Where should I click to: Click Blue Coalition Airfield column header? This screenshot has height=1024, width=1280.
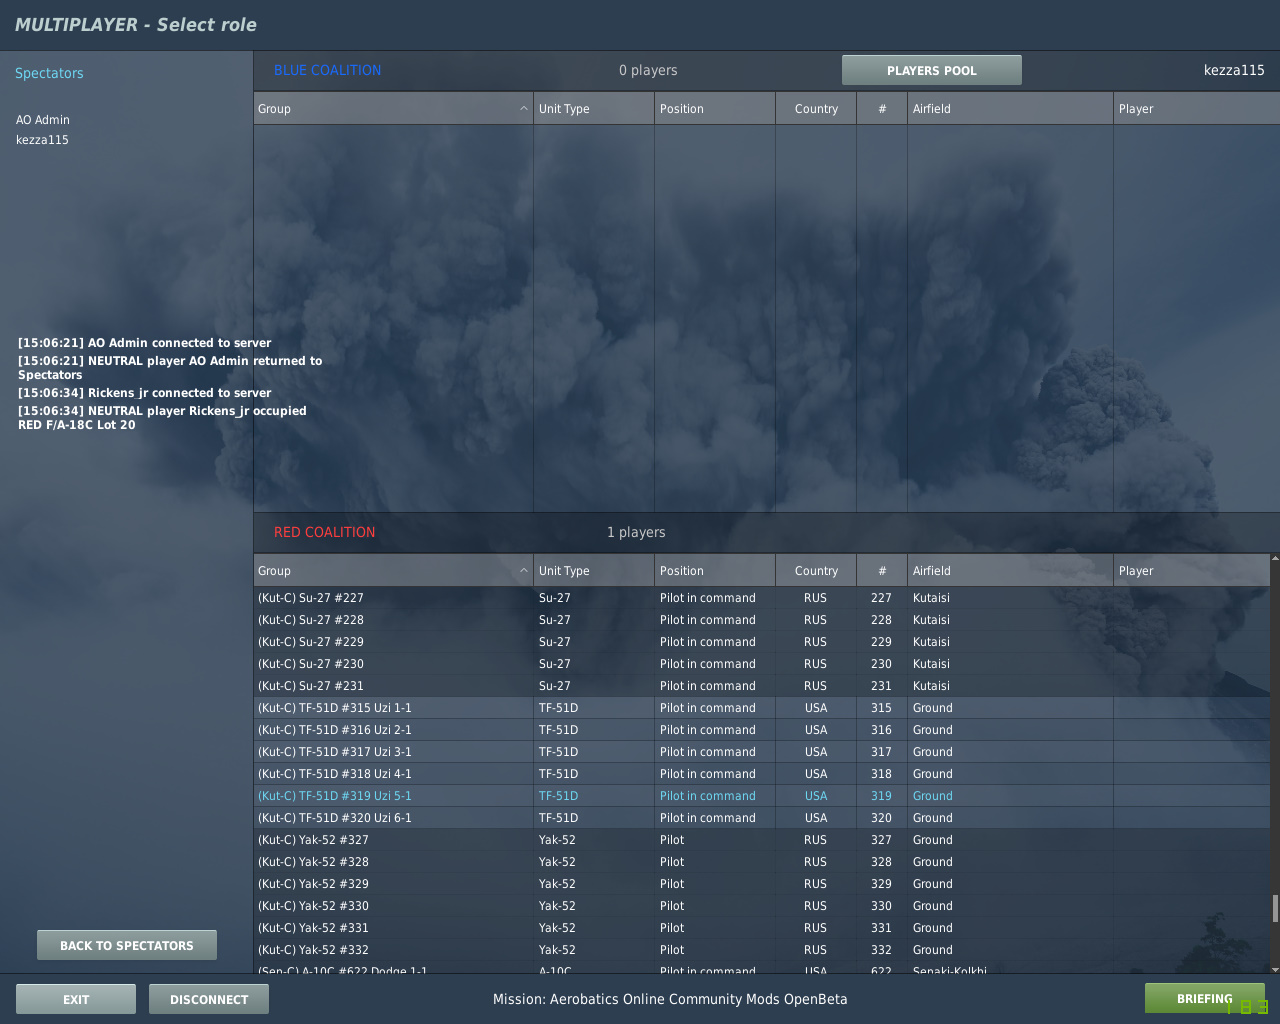pos(1010,109)
